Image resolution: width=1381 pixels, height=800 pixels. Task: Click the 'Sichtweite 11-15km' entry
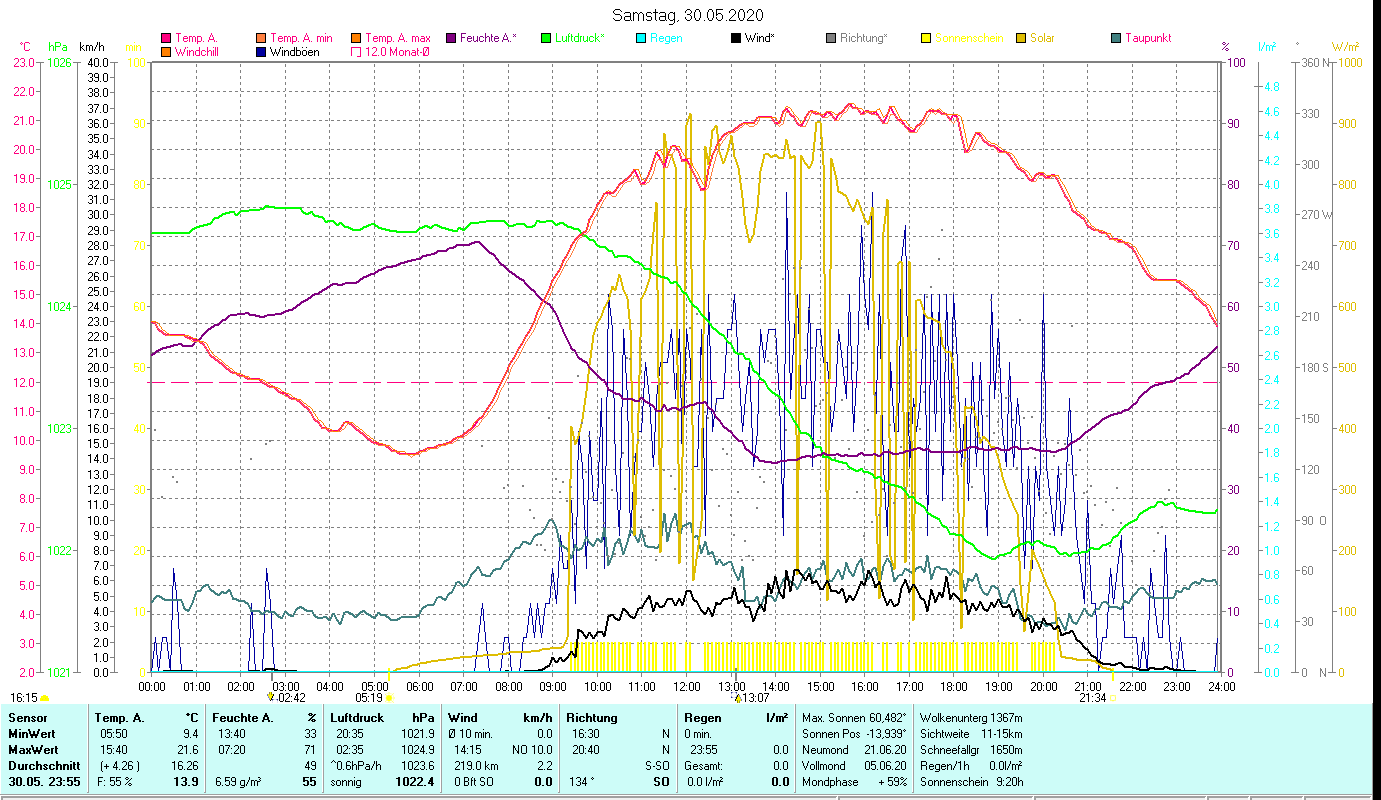(971, 734)
